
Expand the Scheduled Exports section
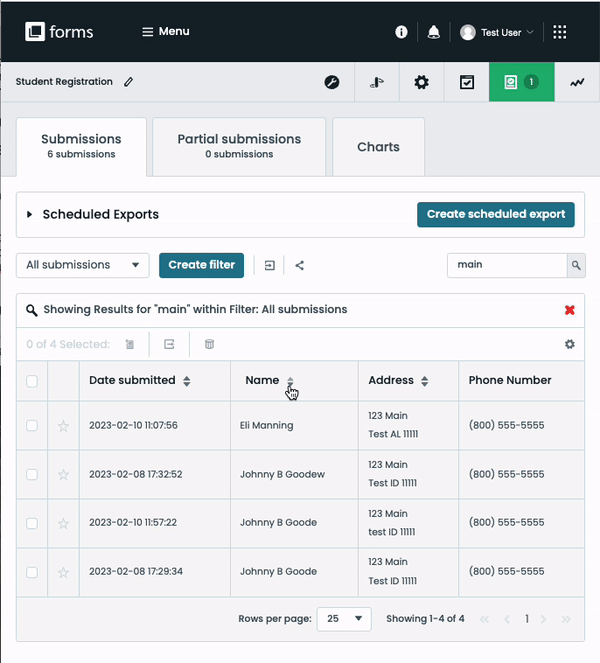click(x=30, y=214)
